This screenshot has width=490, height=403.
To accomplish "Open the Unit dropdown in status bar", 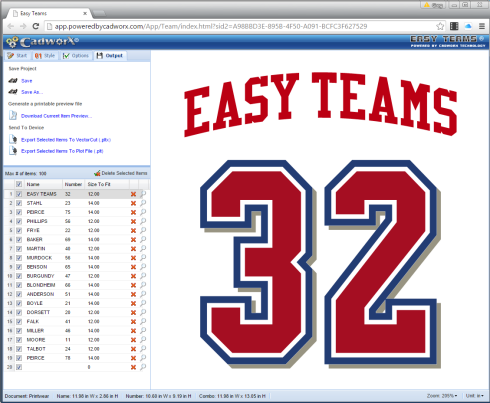I will click(475, 396).
